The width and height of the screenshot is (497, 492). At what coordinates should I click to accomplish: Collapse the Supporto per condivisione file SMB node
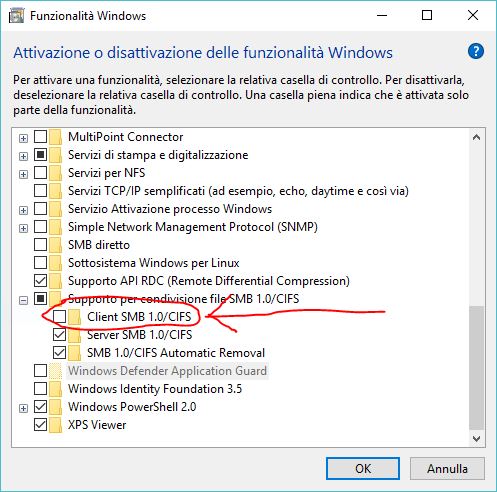23,300
